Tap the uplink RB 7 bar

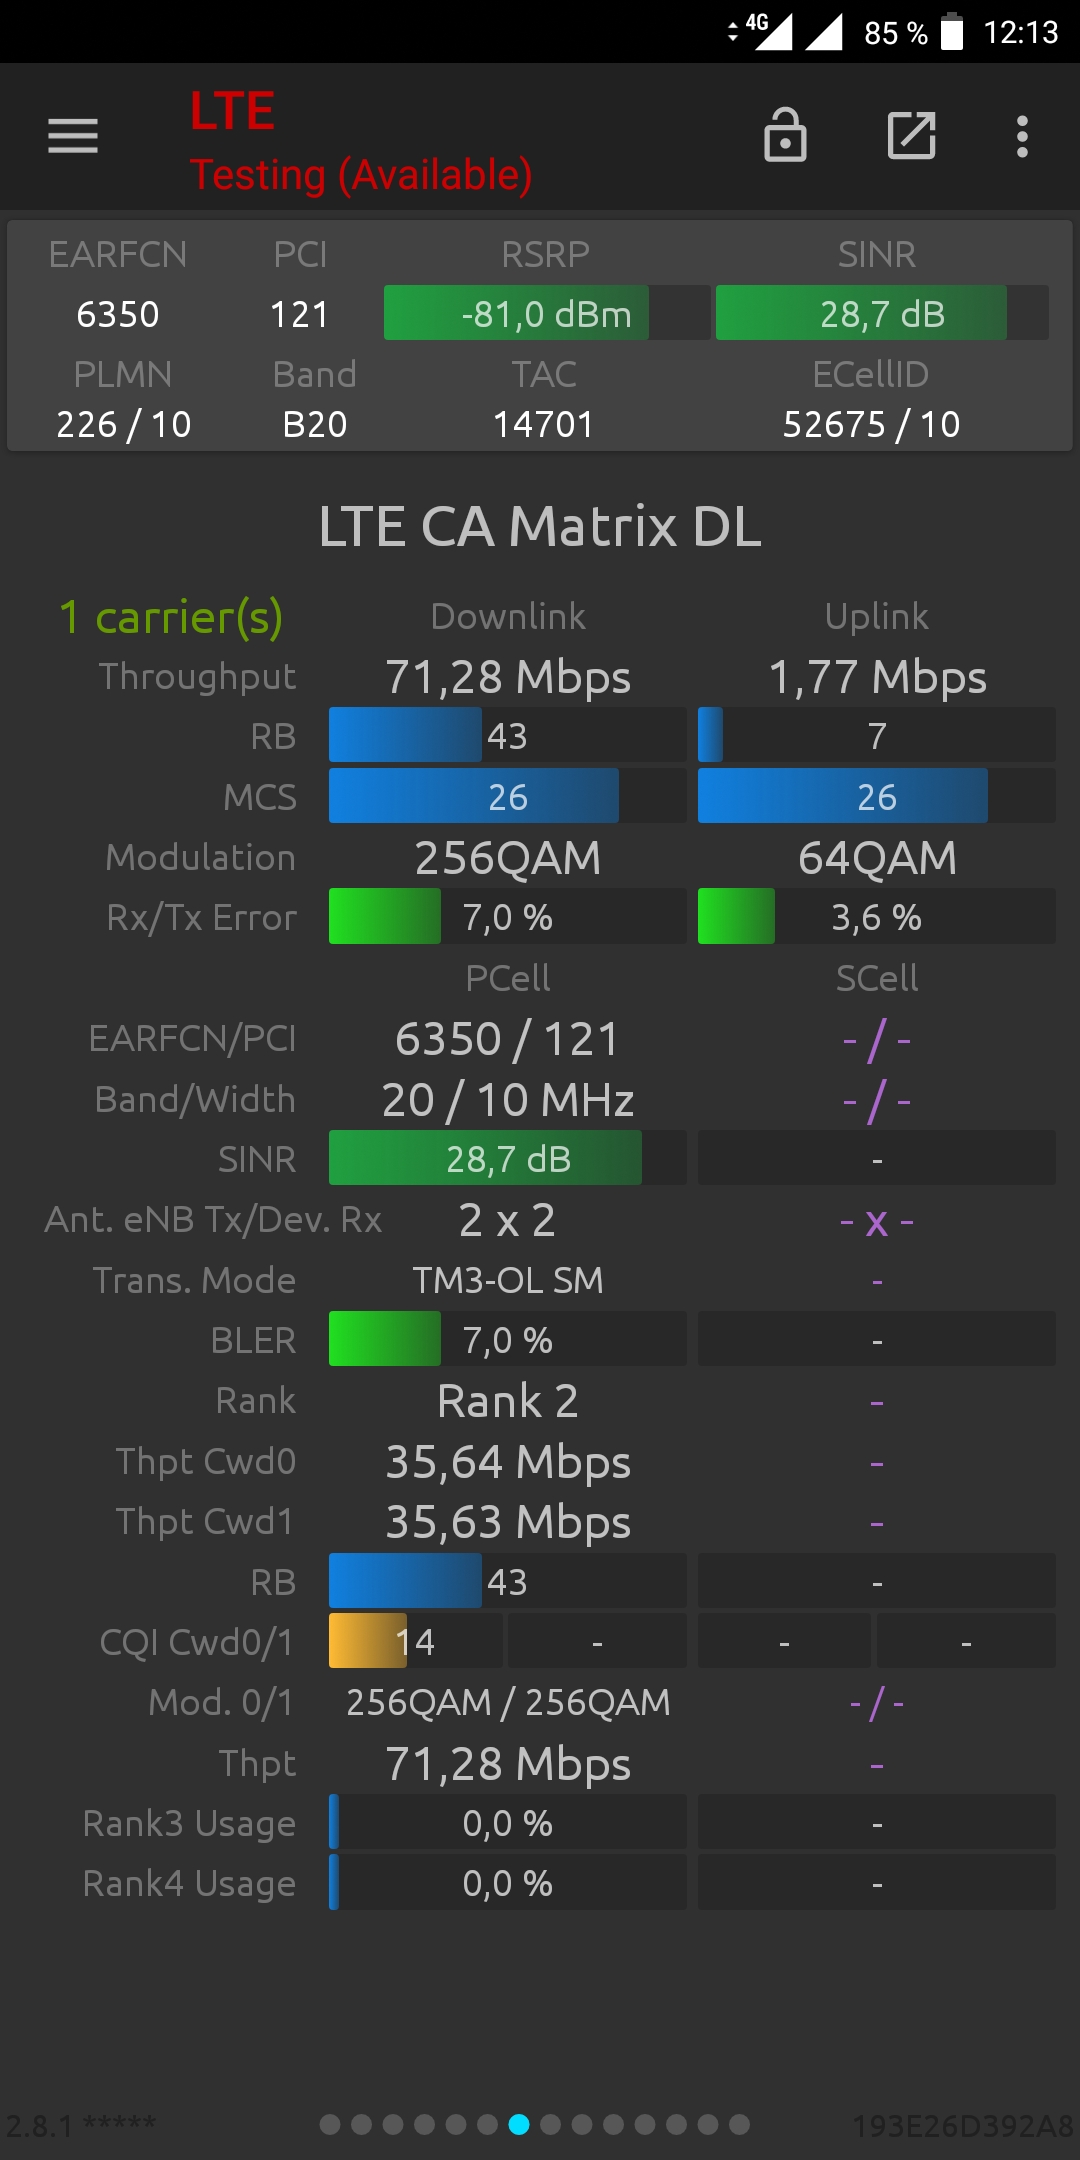point(876,735)
